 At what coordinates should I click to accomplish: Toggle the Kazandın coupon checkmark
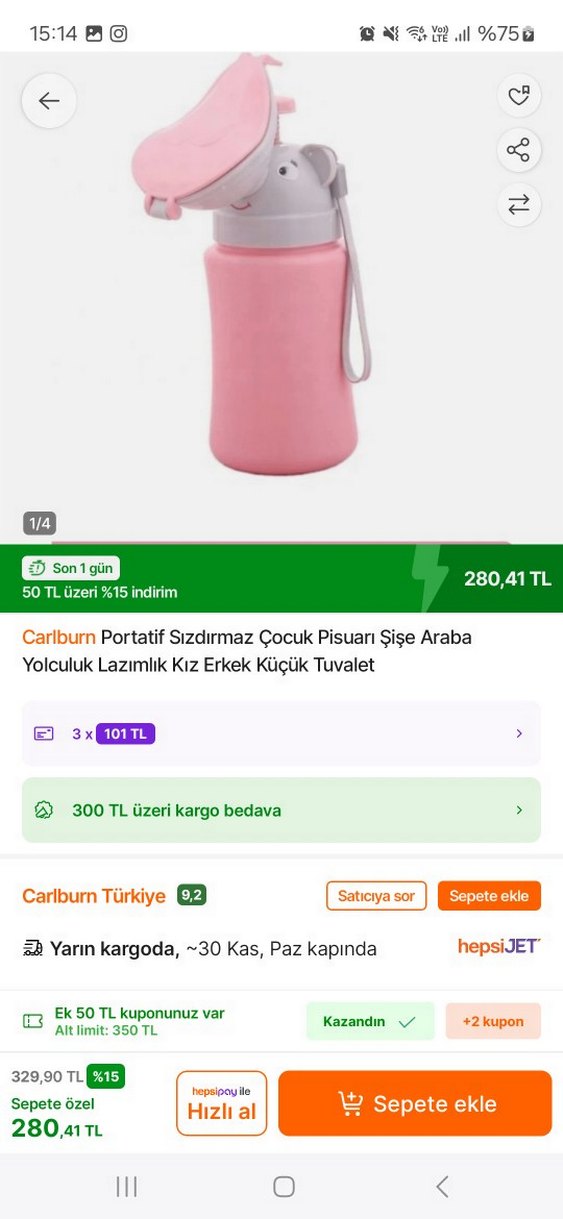[x=406, y=1022]
